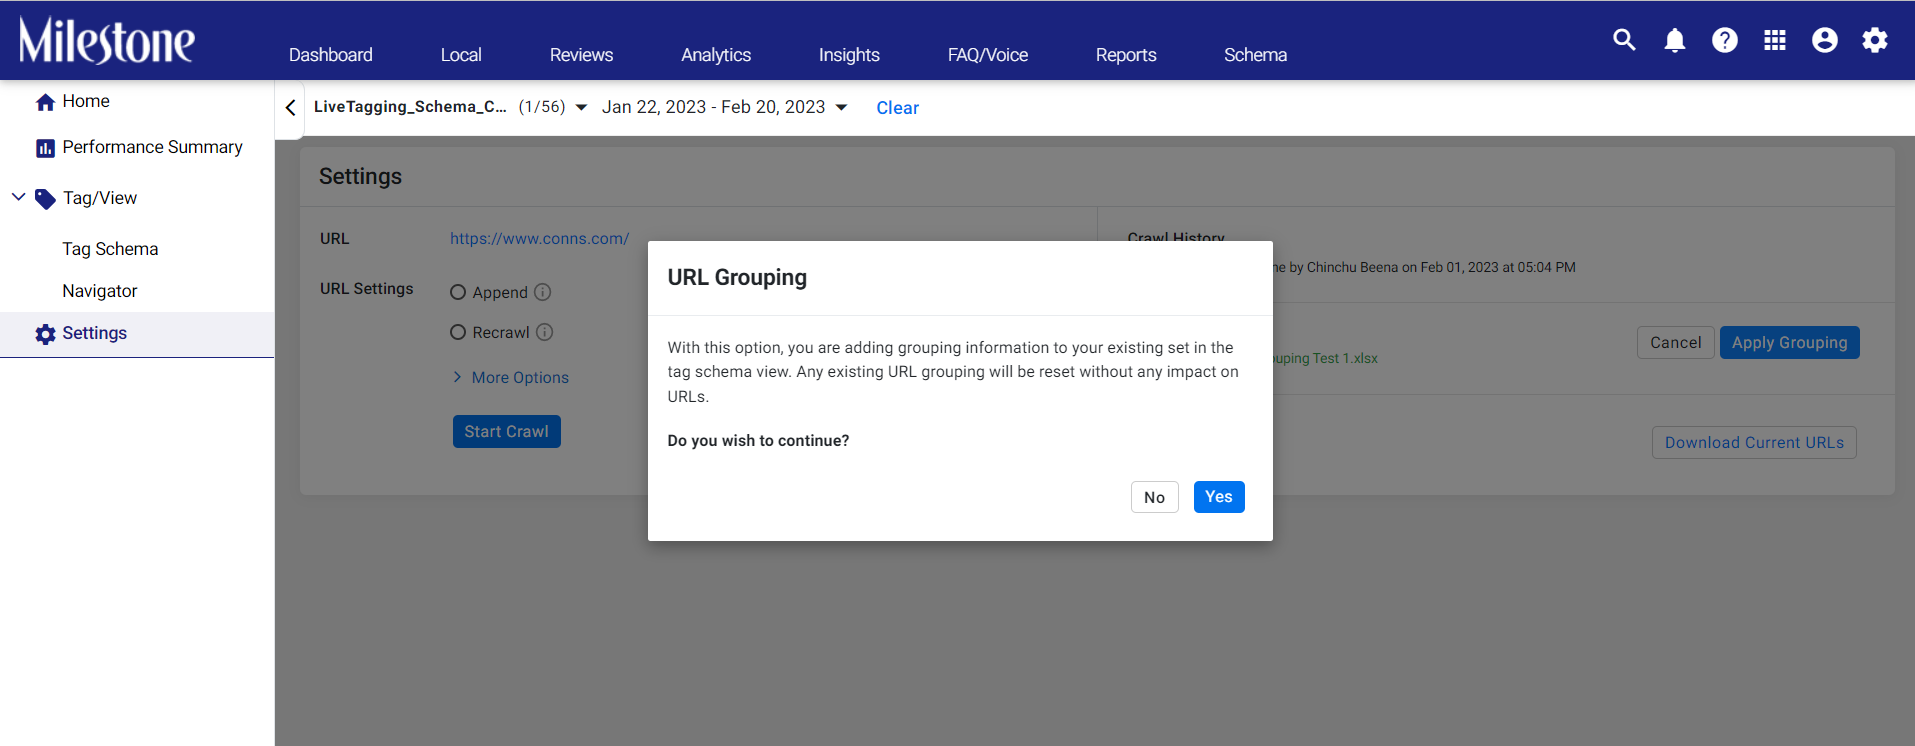Open Tag Schema in sidebar
Image resolution: width=1915 pixels, height=746 pixels.
[x=110, y=249]
